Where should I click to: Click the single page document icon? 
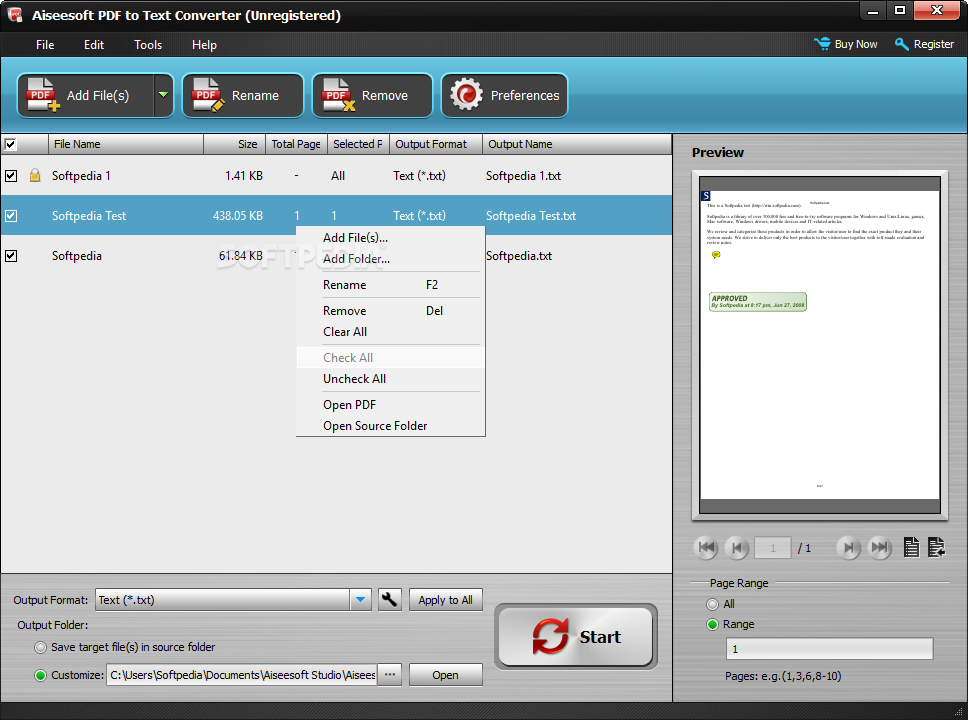[x=911, y=547]
